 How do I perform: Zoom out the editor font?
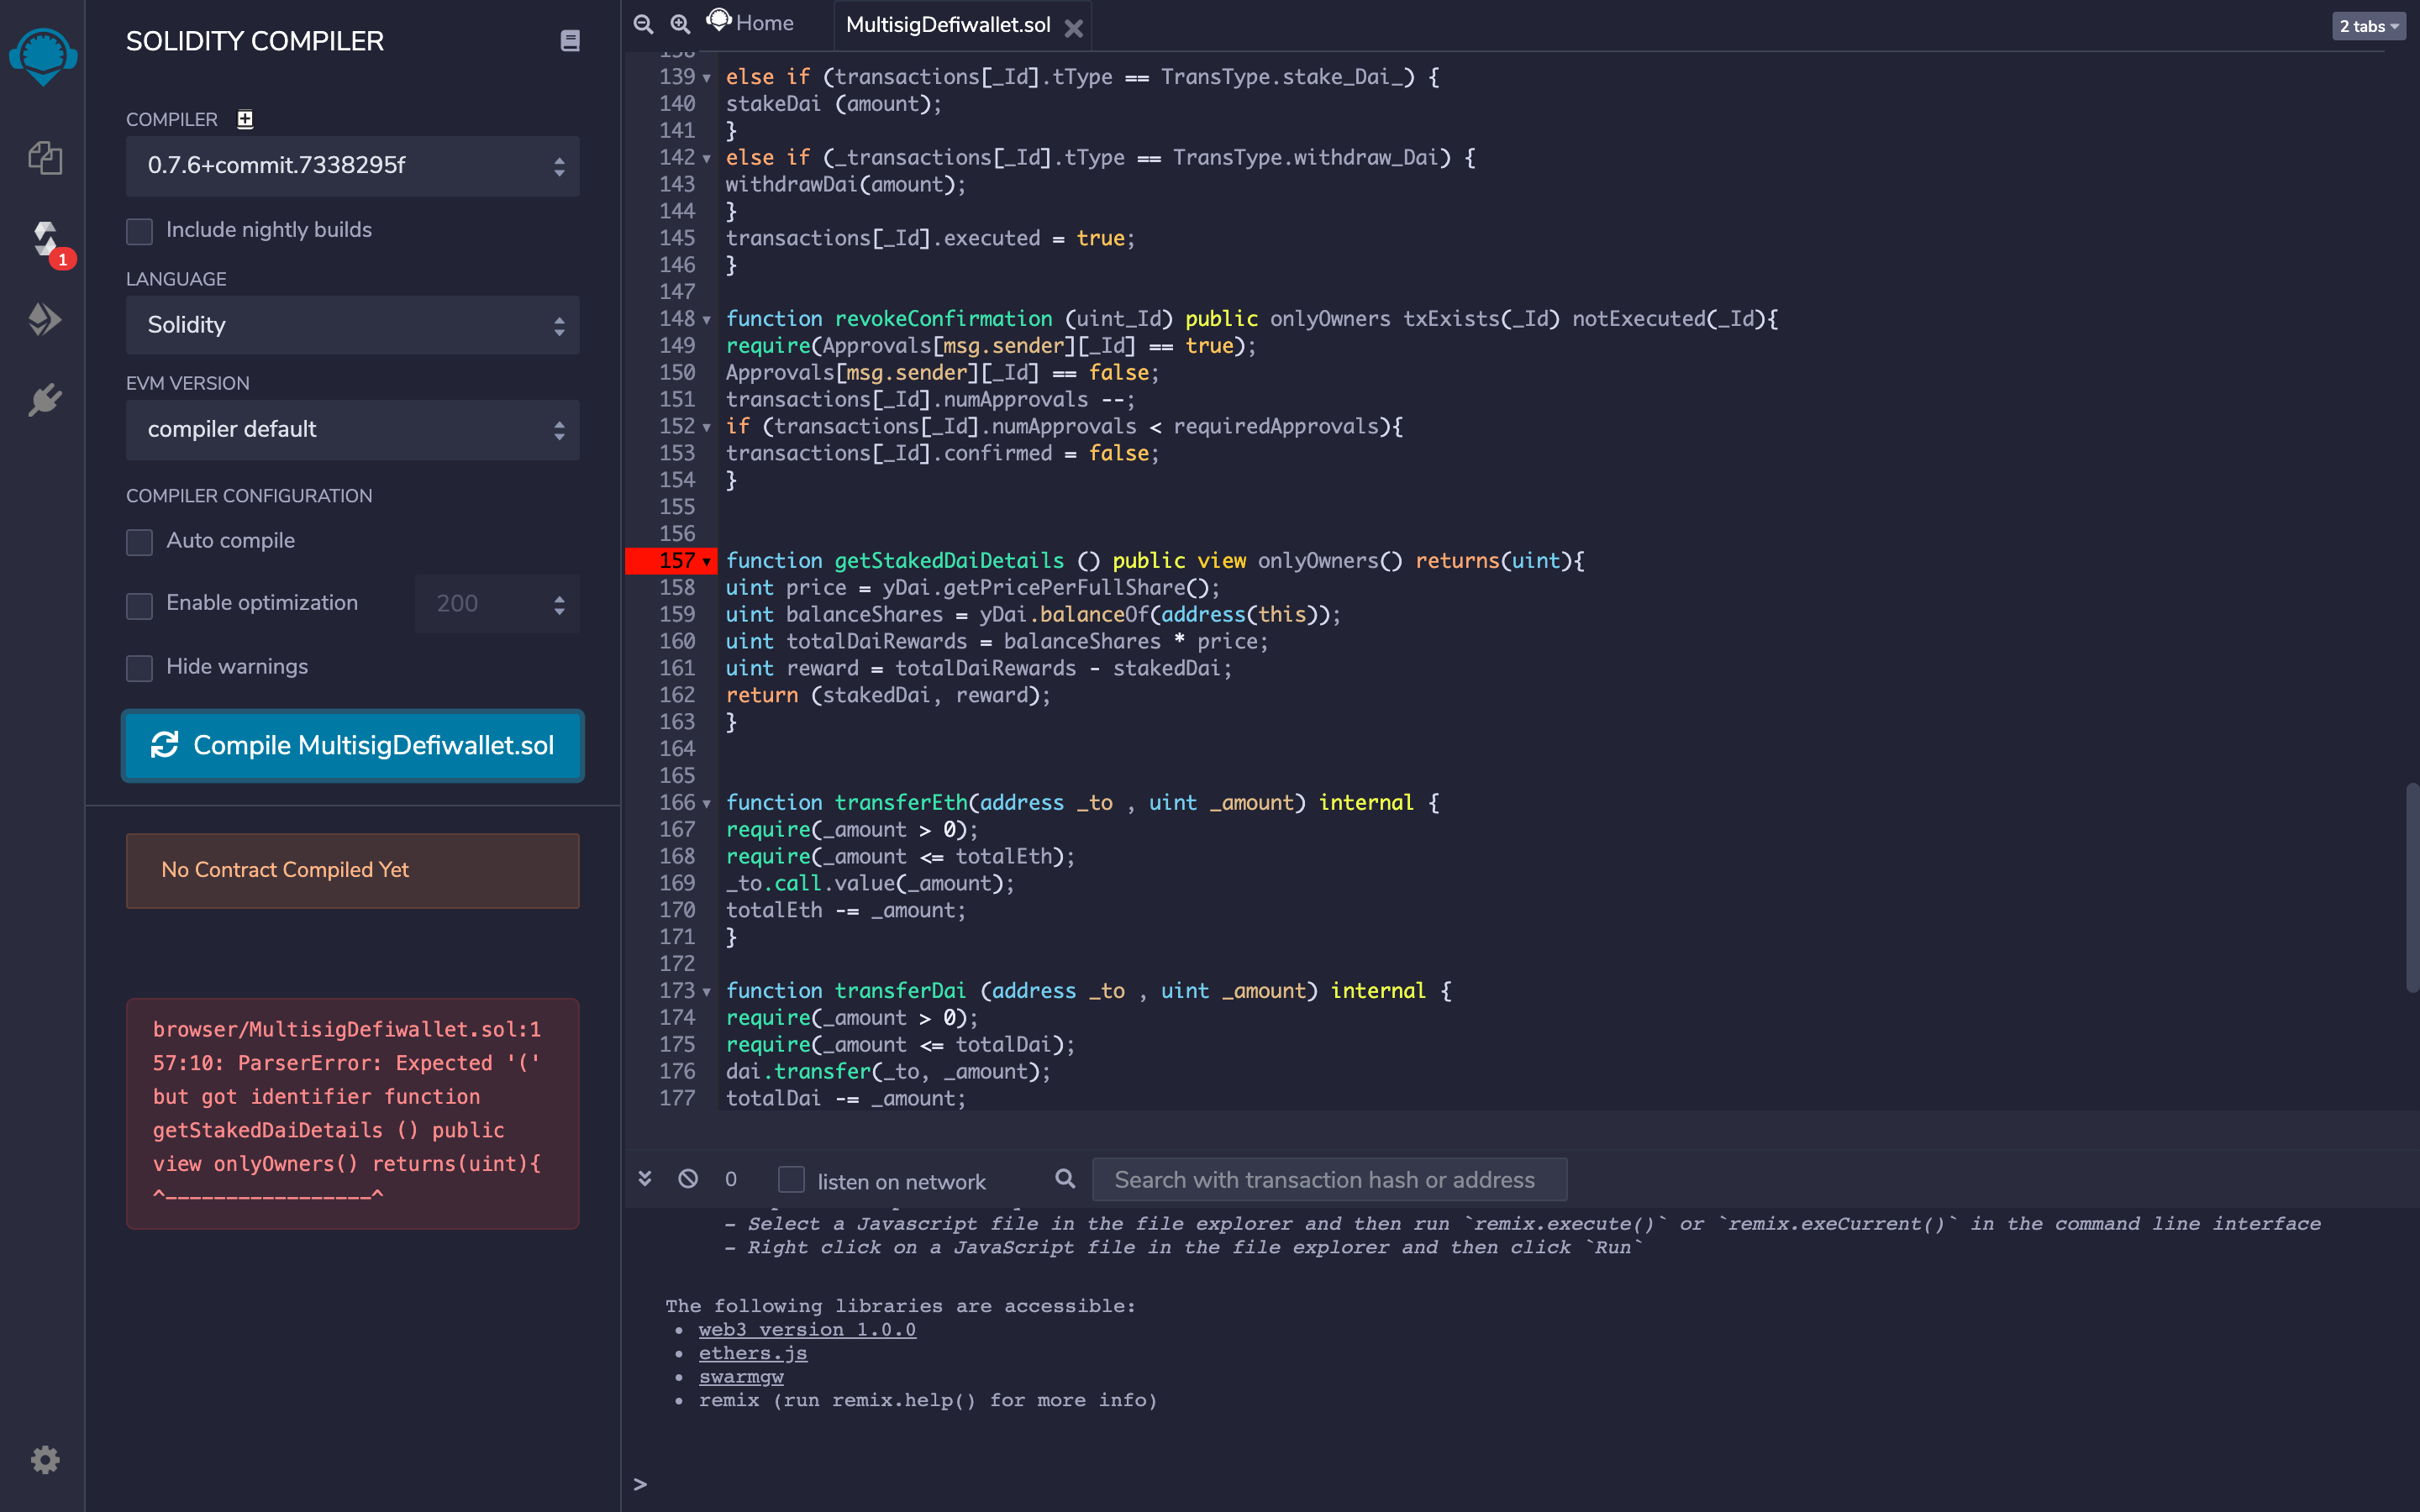[x=643, y=24]
